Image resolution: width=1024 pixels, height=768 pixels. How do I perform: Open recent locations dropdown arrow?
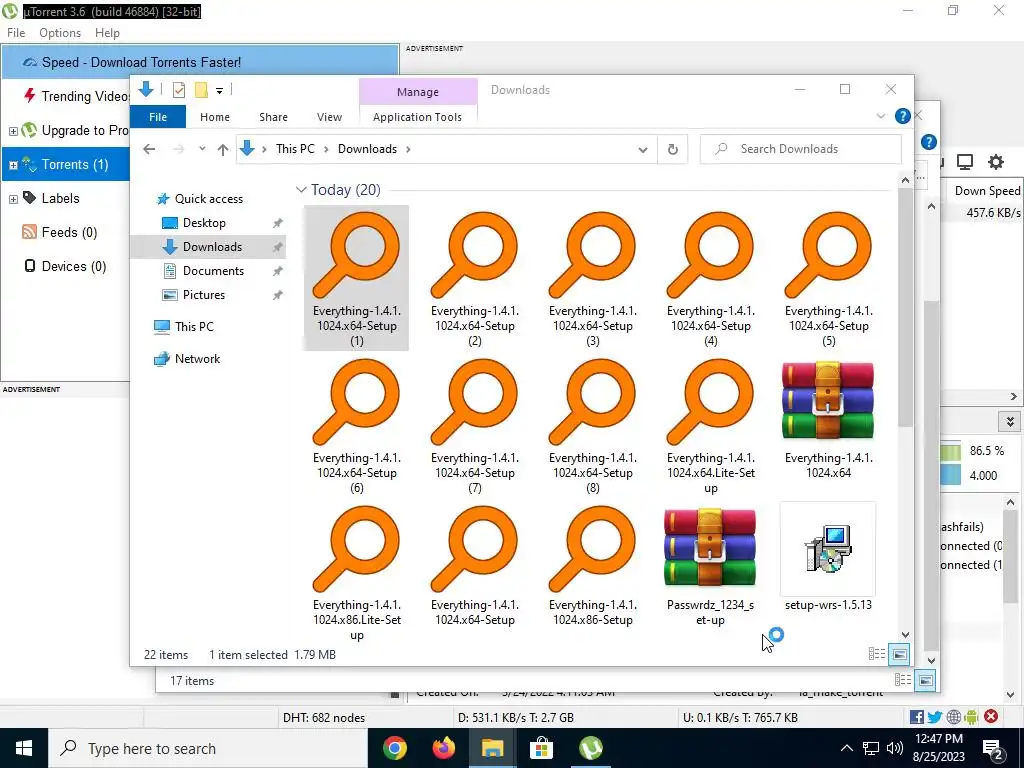point(202,149)
